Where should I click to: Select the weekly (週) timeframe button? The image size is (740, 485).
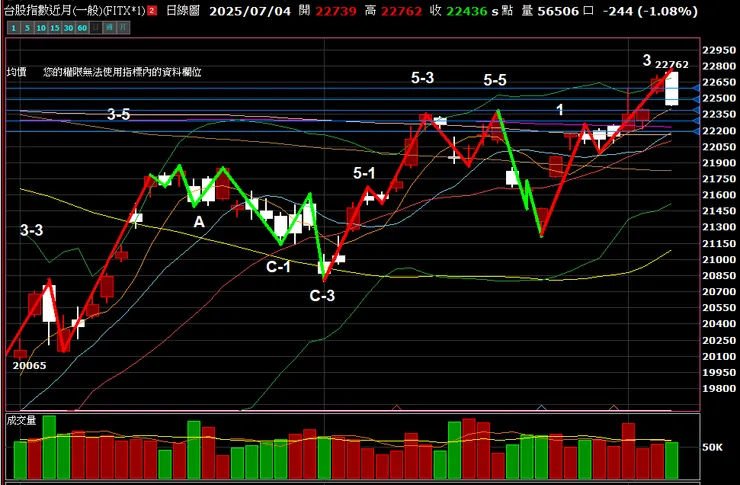pos(109,28)
